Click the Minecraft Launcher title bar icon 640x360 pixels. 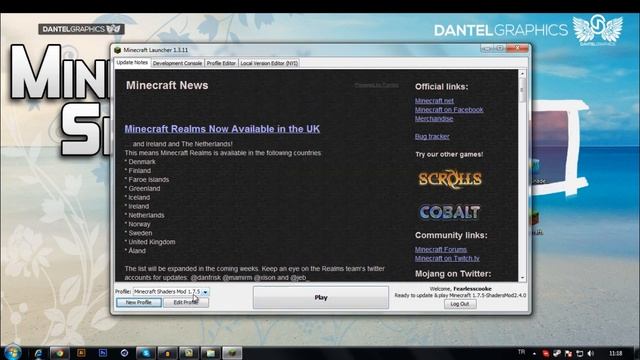pos(118,50)
